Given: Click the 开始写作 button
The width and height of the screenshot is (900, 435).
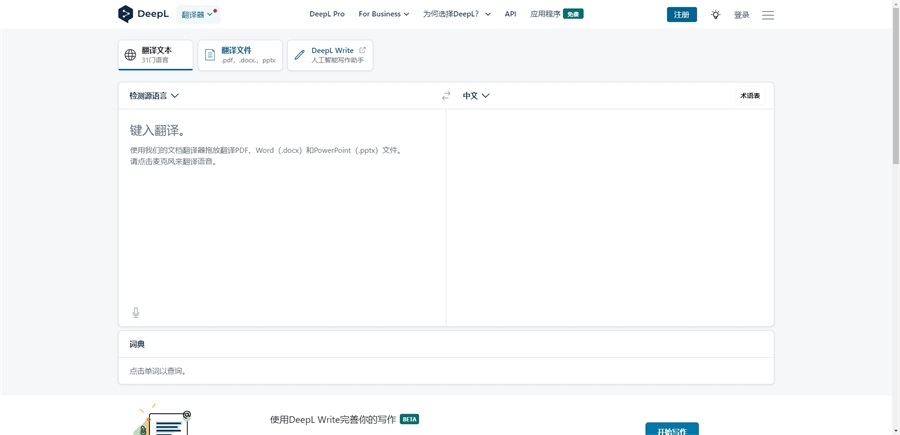Looking at the screenshot, I should [672, 429].
